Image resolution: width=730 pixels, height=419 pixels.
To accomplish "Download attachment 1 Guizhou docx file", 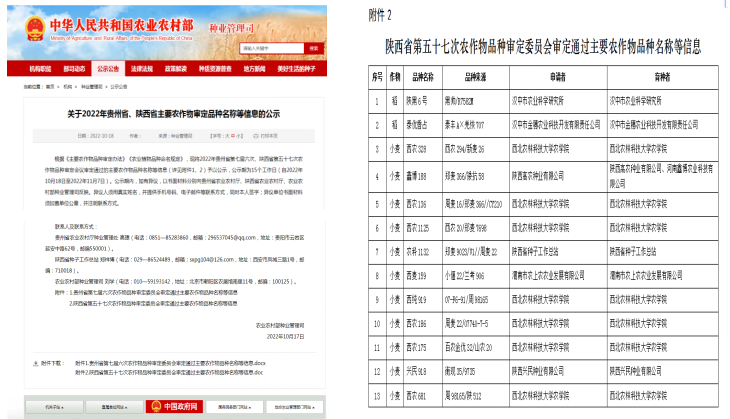I will pos(170,363).
